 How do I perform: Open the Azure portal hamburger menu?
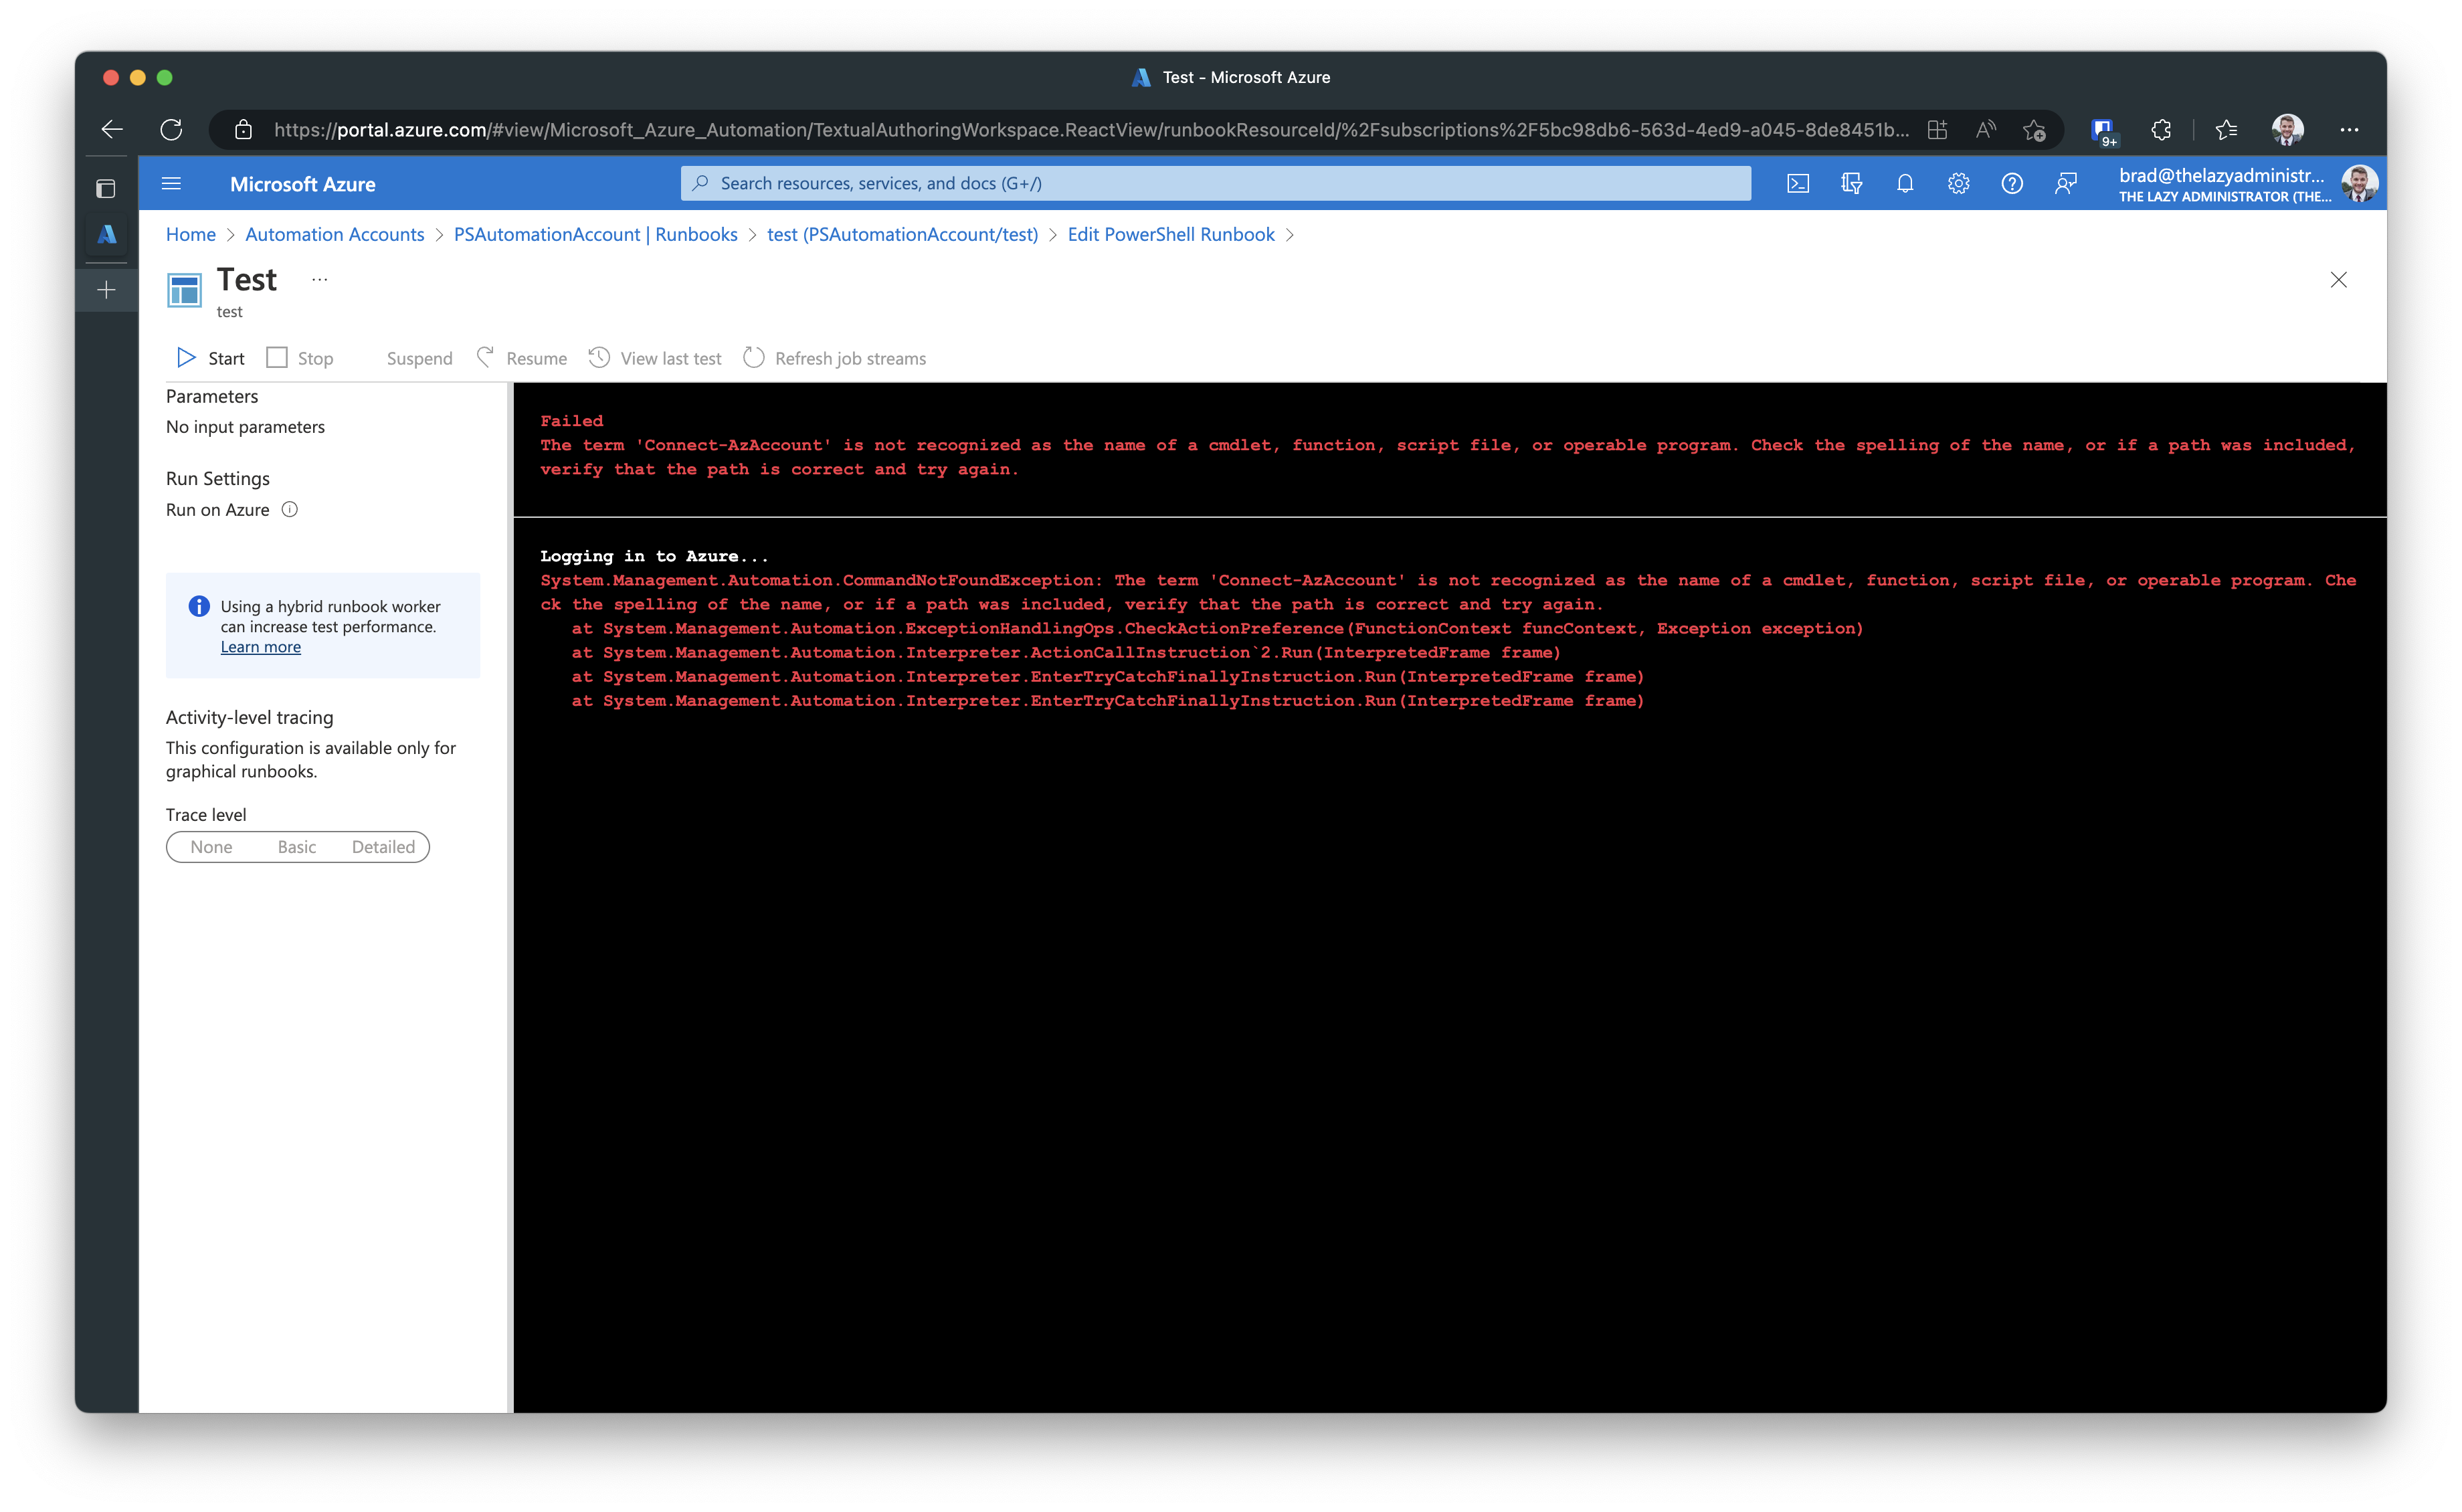(171, 183)
